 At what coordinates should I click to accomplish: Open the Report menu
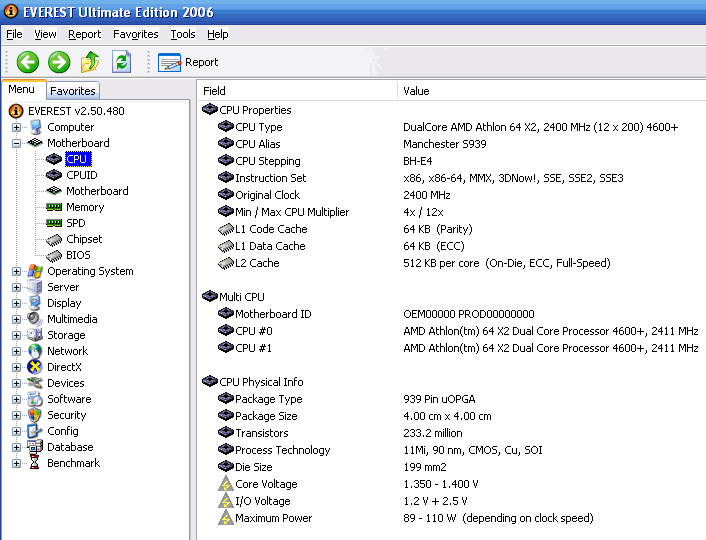pyautogui.click(x=85, y=34)
